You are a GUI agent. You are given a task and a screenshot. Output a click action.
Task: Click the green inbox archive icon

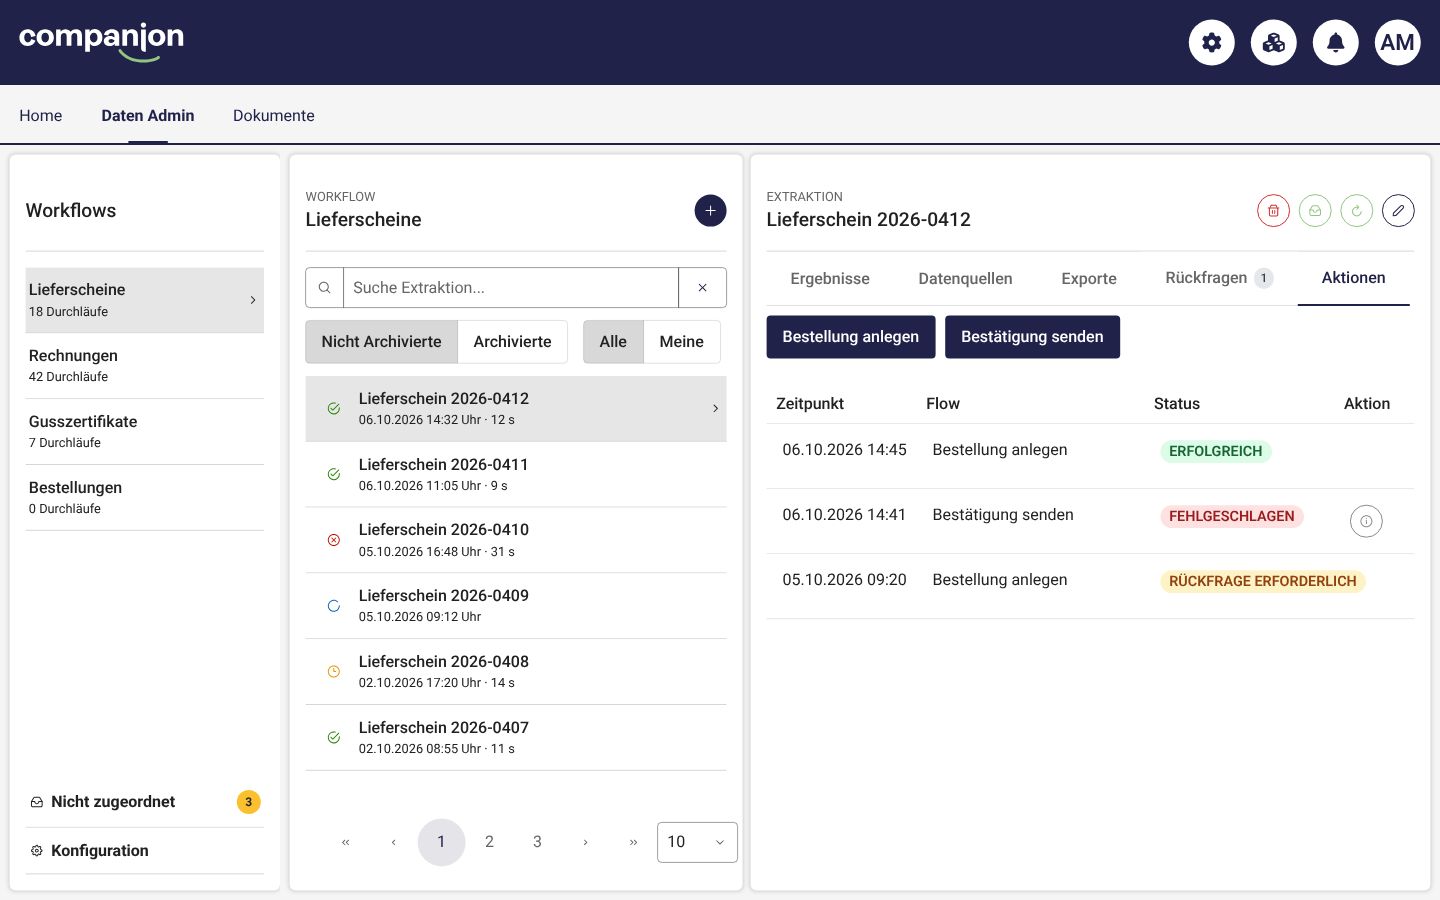point(1315,211)
